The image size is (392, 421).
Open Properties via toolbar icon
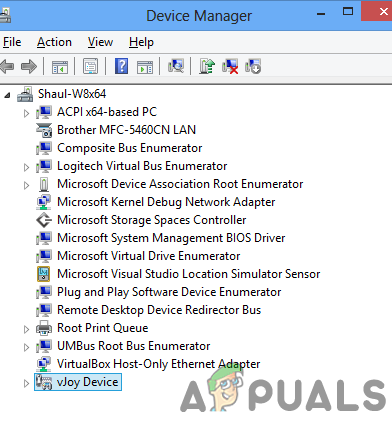pyautogui.click(x=90, y=66)
